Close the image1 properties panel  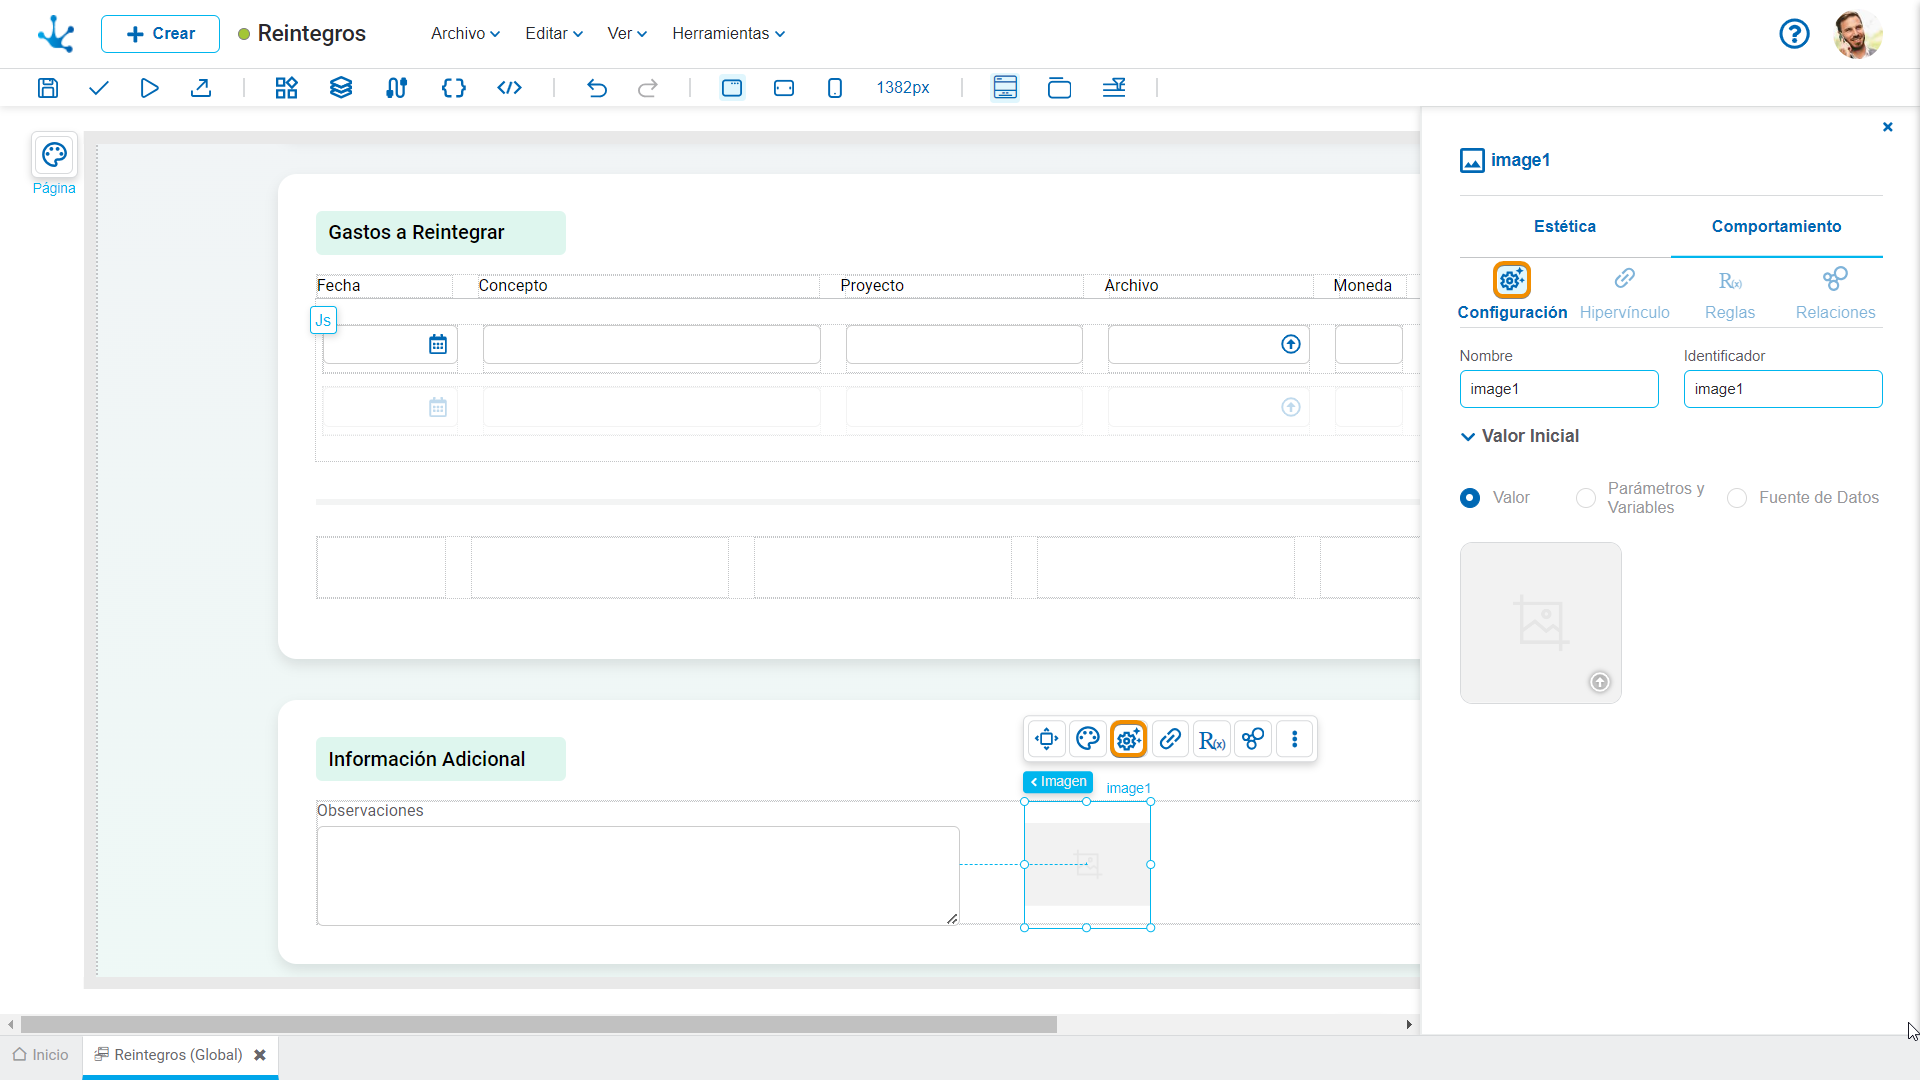coord(1888,127)
